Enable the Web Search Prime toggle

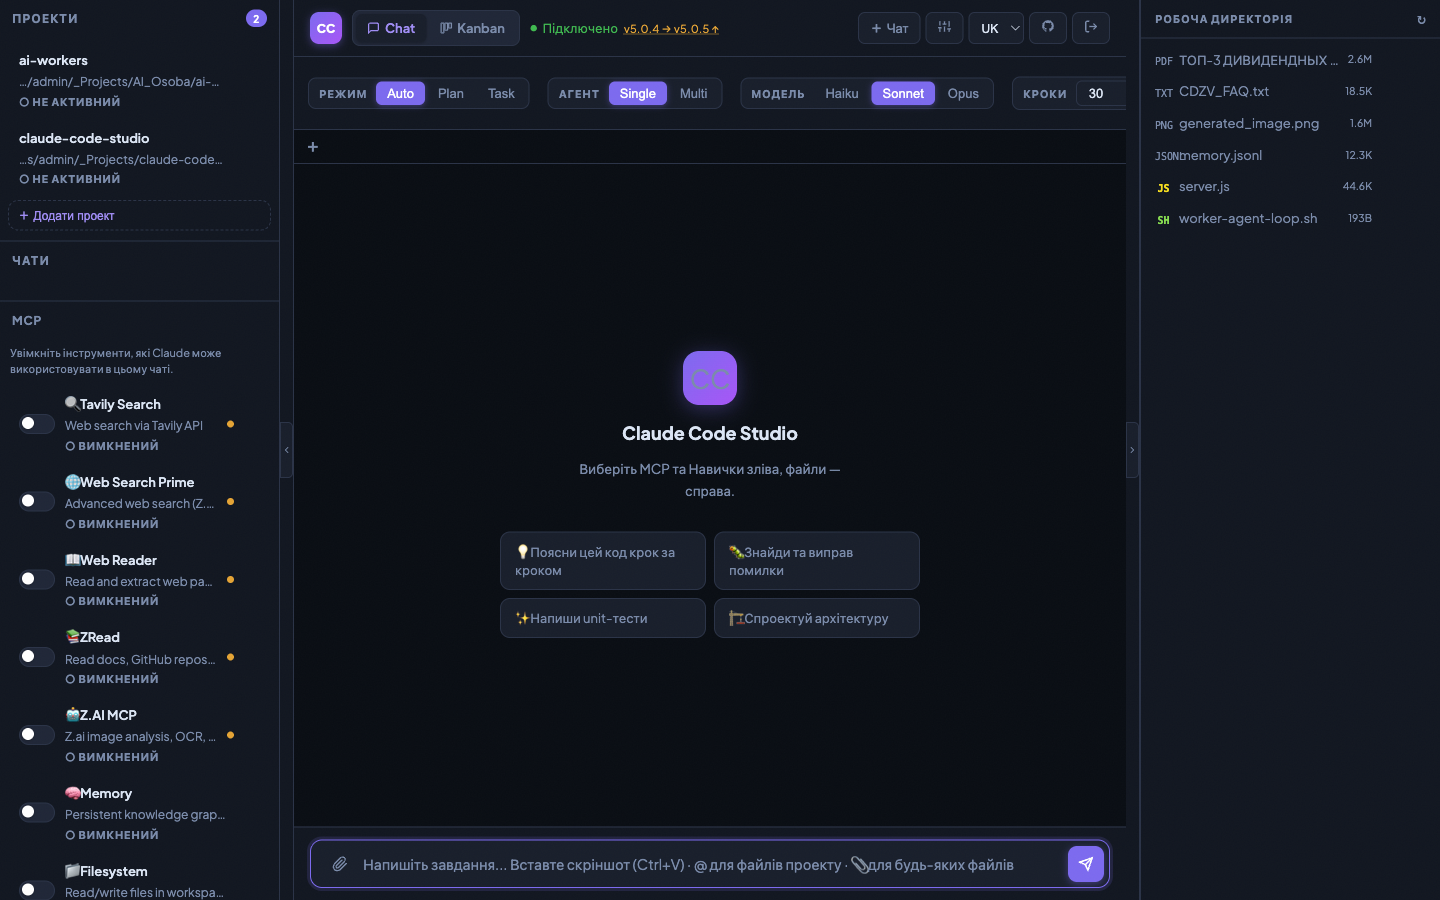click(x=37, y=501)
